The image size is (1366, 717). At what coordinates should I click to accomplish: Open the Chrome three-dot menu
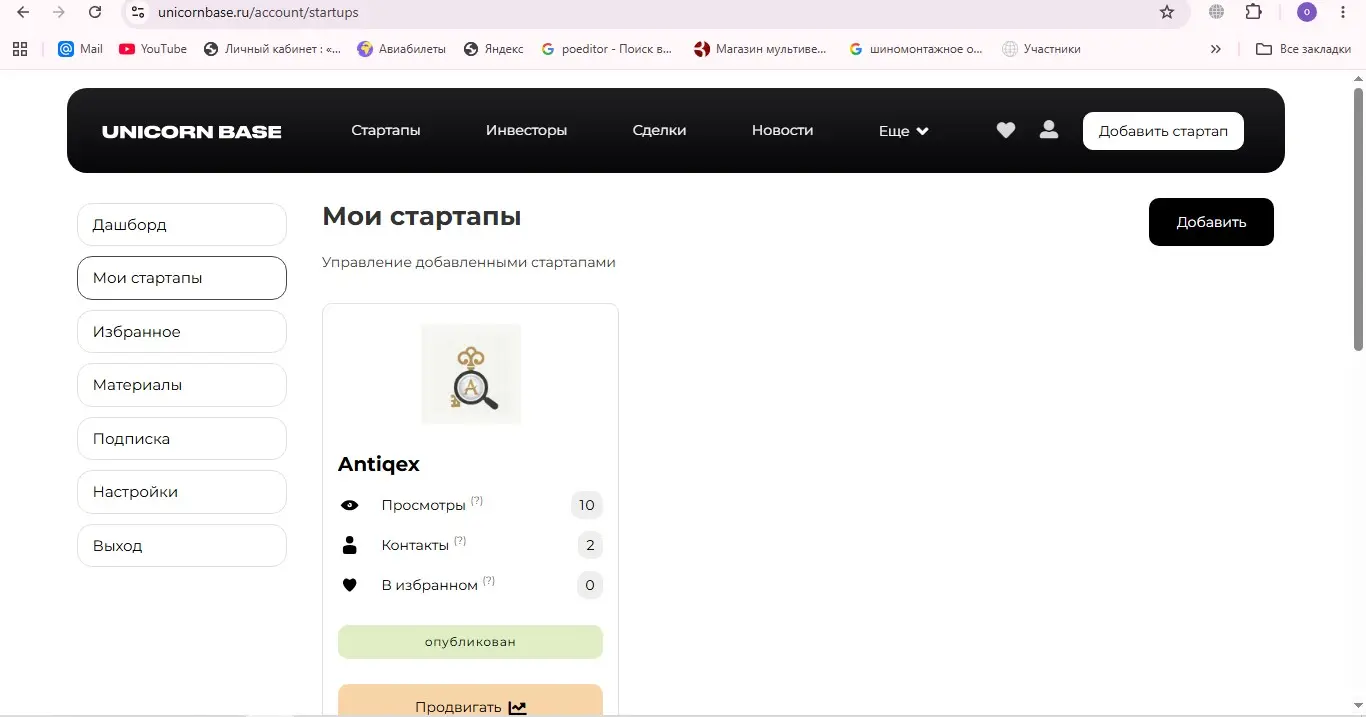point(1343,12)
